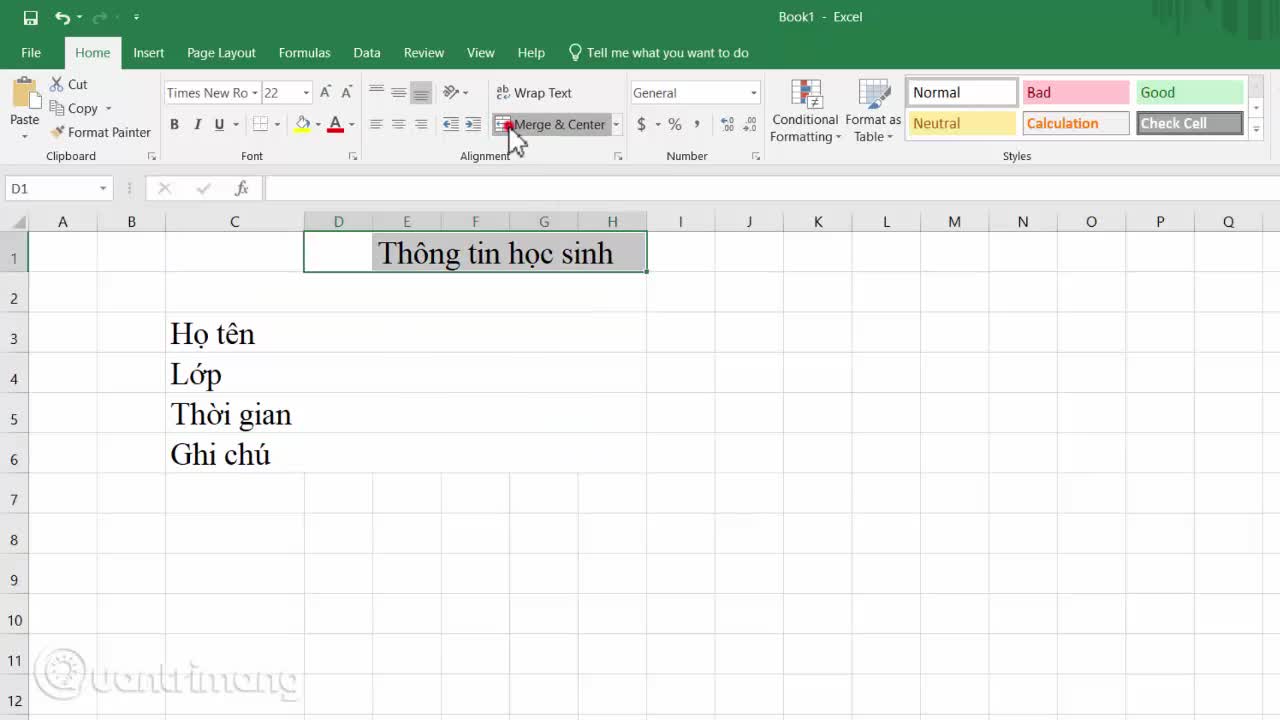The image size is (1280, 720).
Task: Select the cell containing Họ tên
Action: point(235,333)
